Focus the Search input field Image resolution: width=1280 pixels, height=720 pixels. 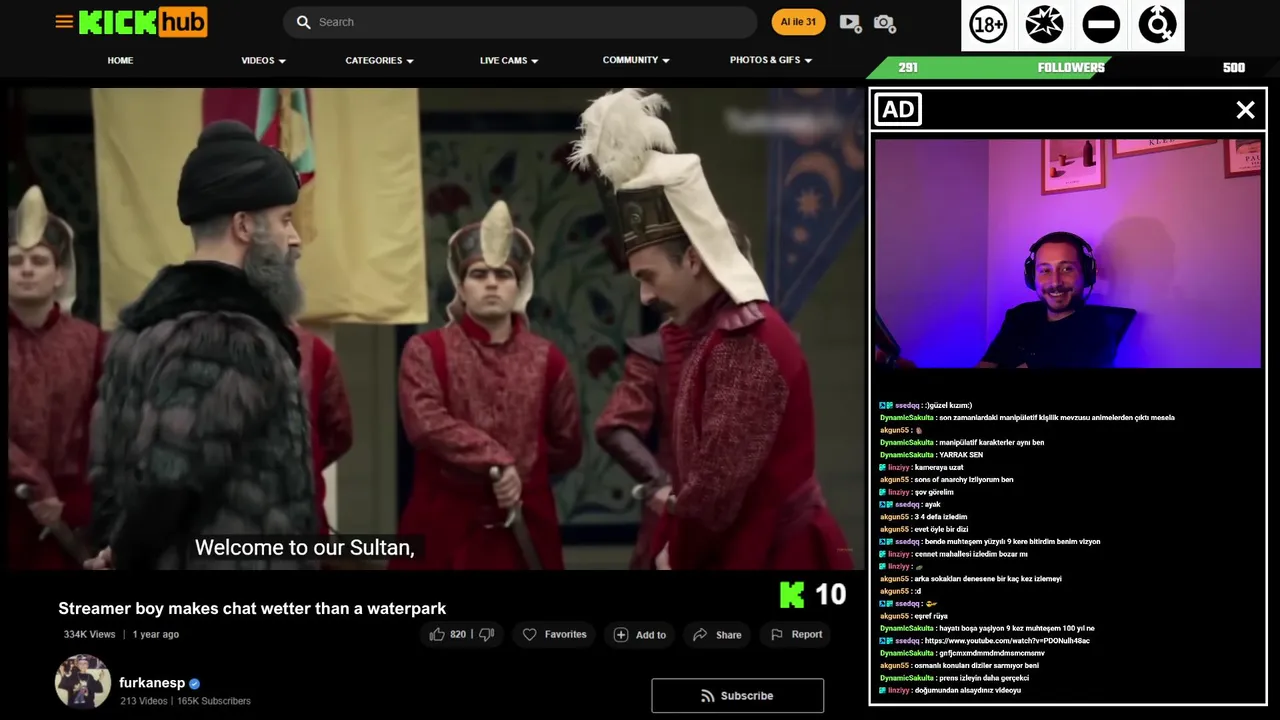[520, 22]
